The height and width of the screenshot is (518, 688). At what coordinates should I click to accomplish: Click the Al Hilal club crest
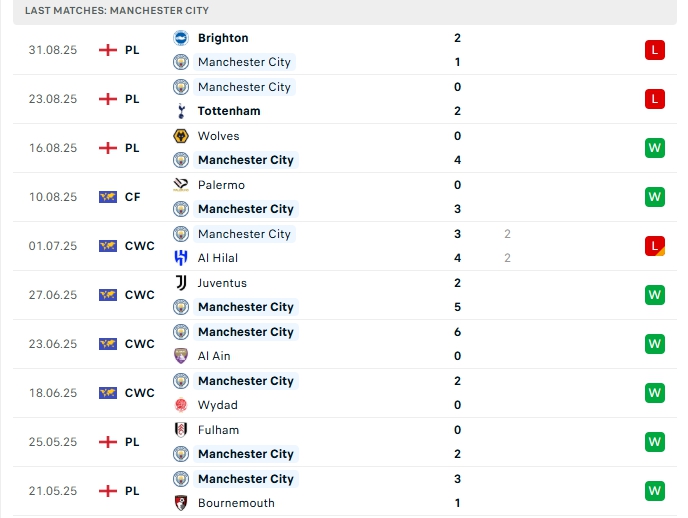click(181, 258)
